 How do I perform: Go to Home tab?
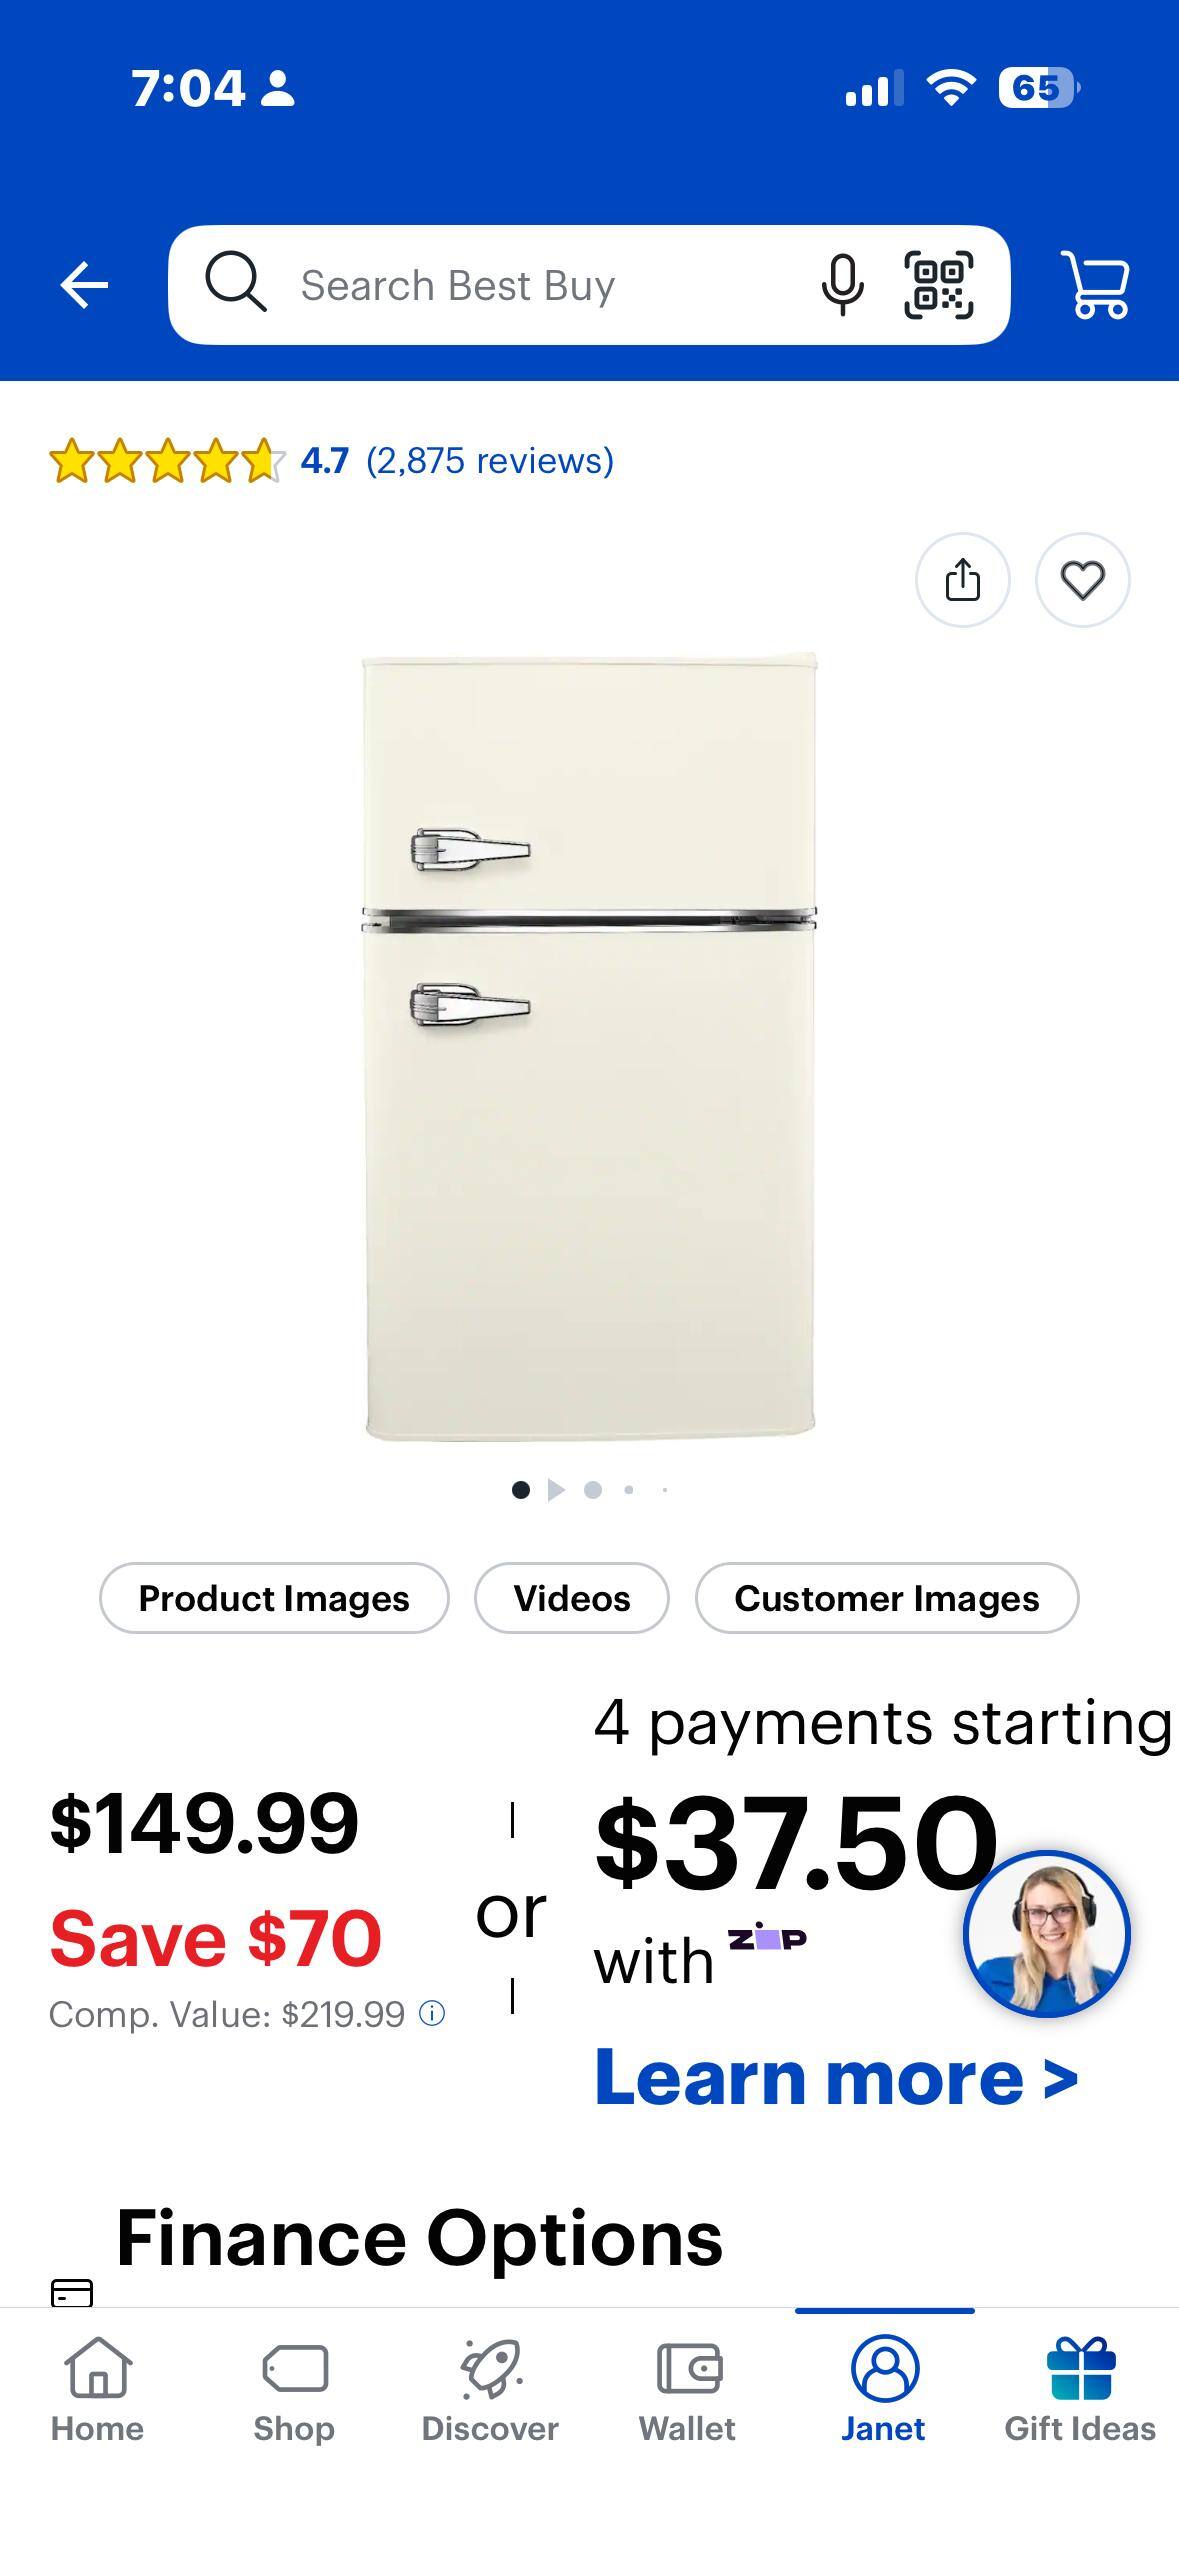[97, 2391]
